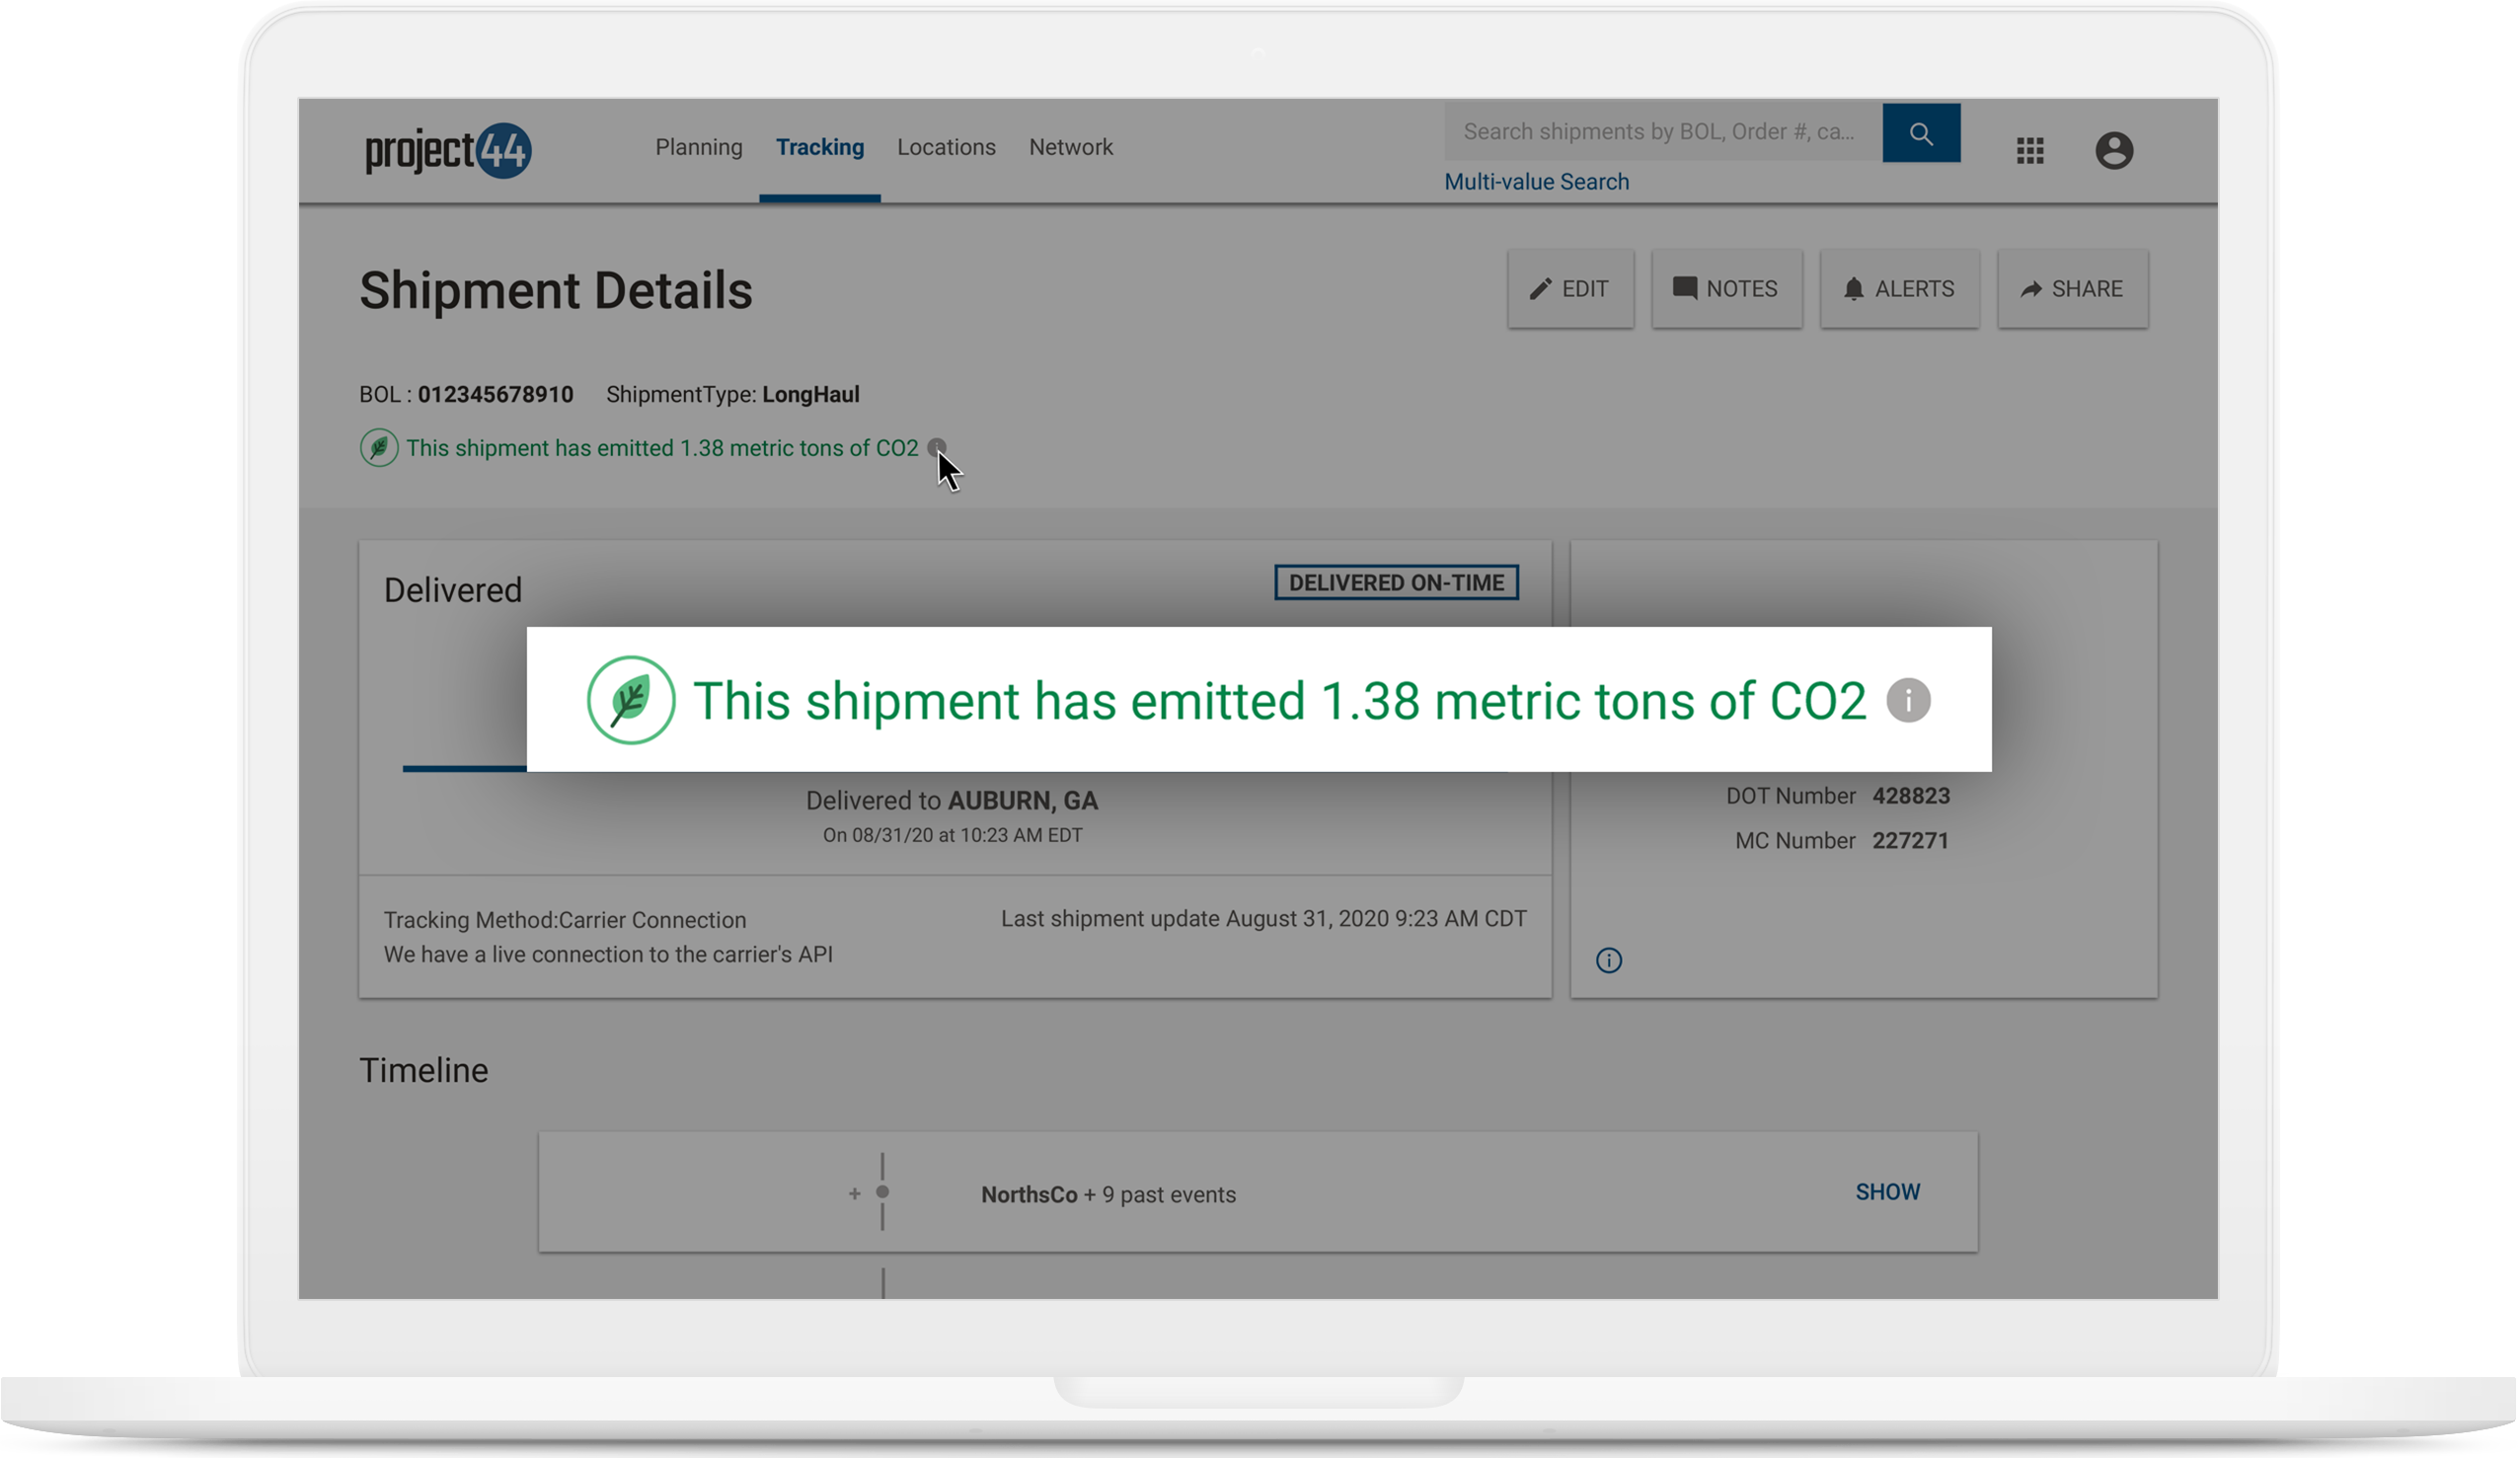
Task: Open the apps grid menu
Action: pyautogui.click(x=2029, y=151)
